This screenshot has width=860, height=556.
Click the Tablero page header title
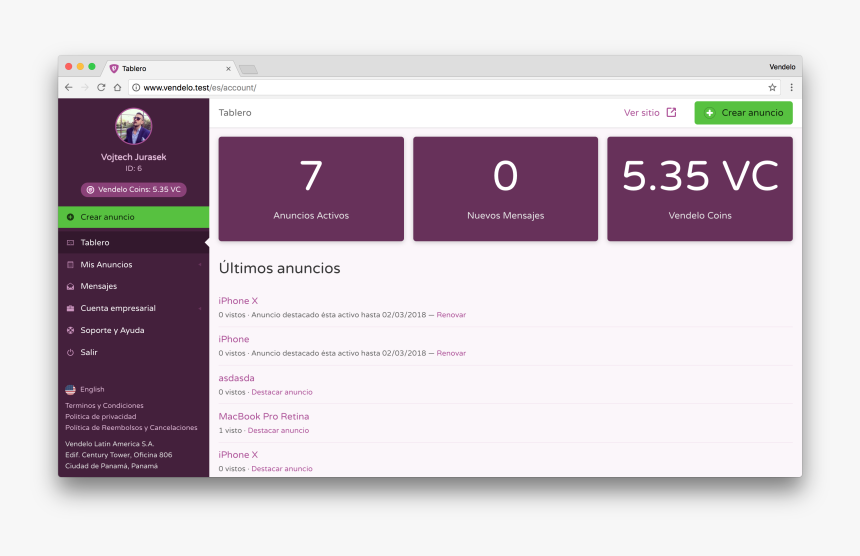(235, 112)
